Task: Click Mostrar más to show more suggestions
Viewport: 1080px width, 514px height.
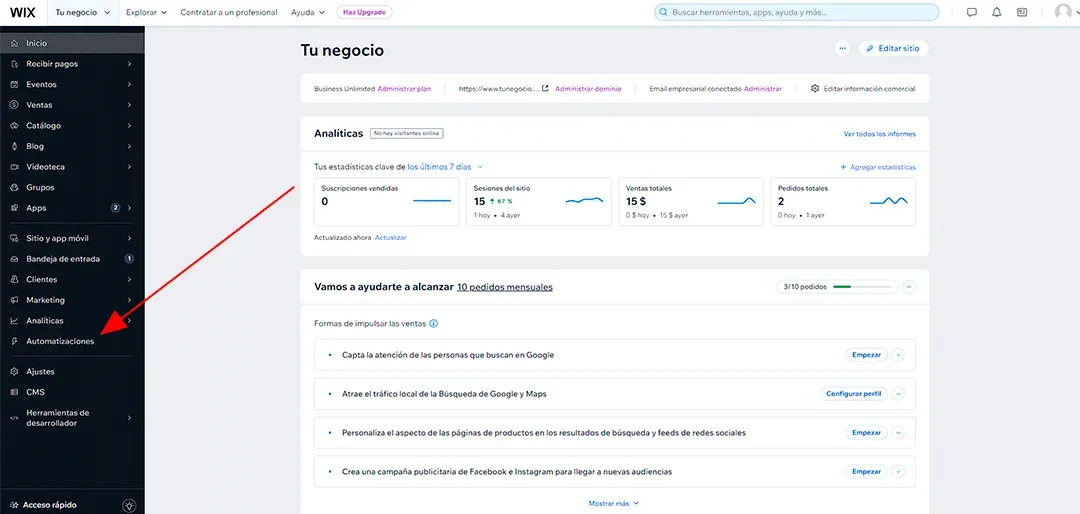Action: tap(614, 504)
